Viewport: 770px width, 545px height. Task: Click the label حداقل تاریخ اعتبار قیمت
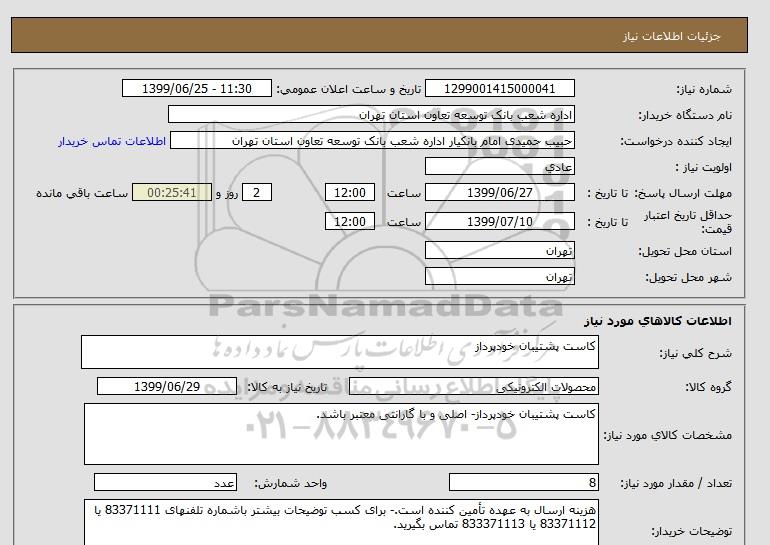click(688, 222)
